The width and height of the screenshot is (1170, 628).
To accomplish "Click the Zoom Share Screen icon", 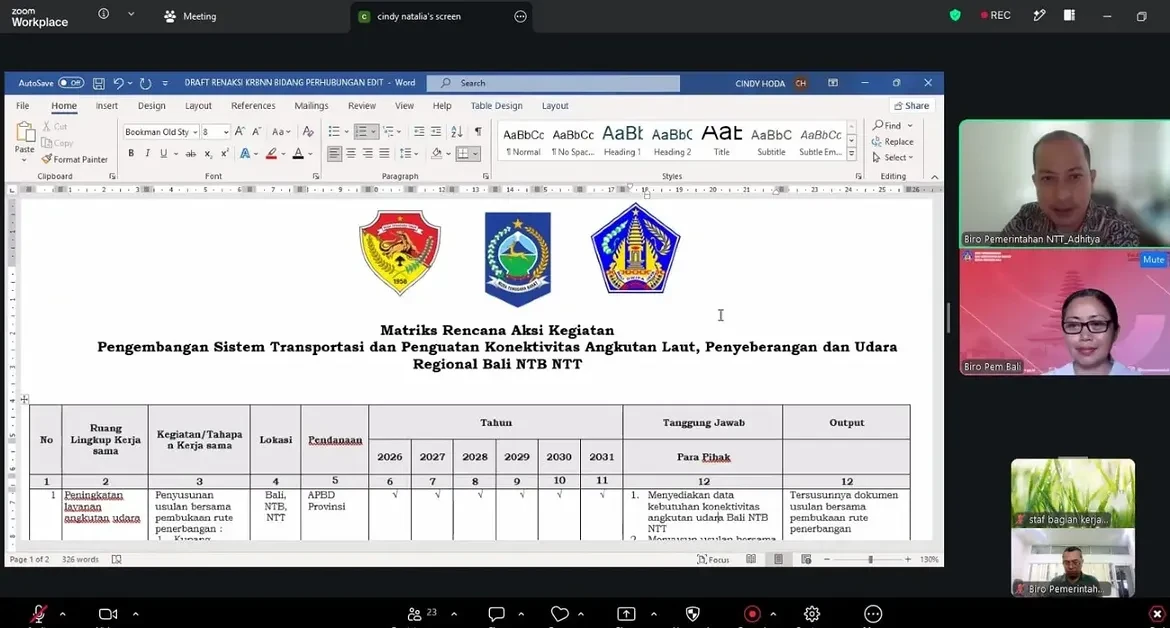I will [626, 614].
